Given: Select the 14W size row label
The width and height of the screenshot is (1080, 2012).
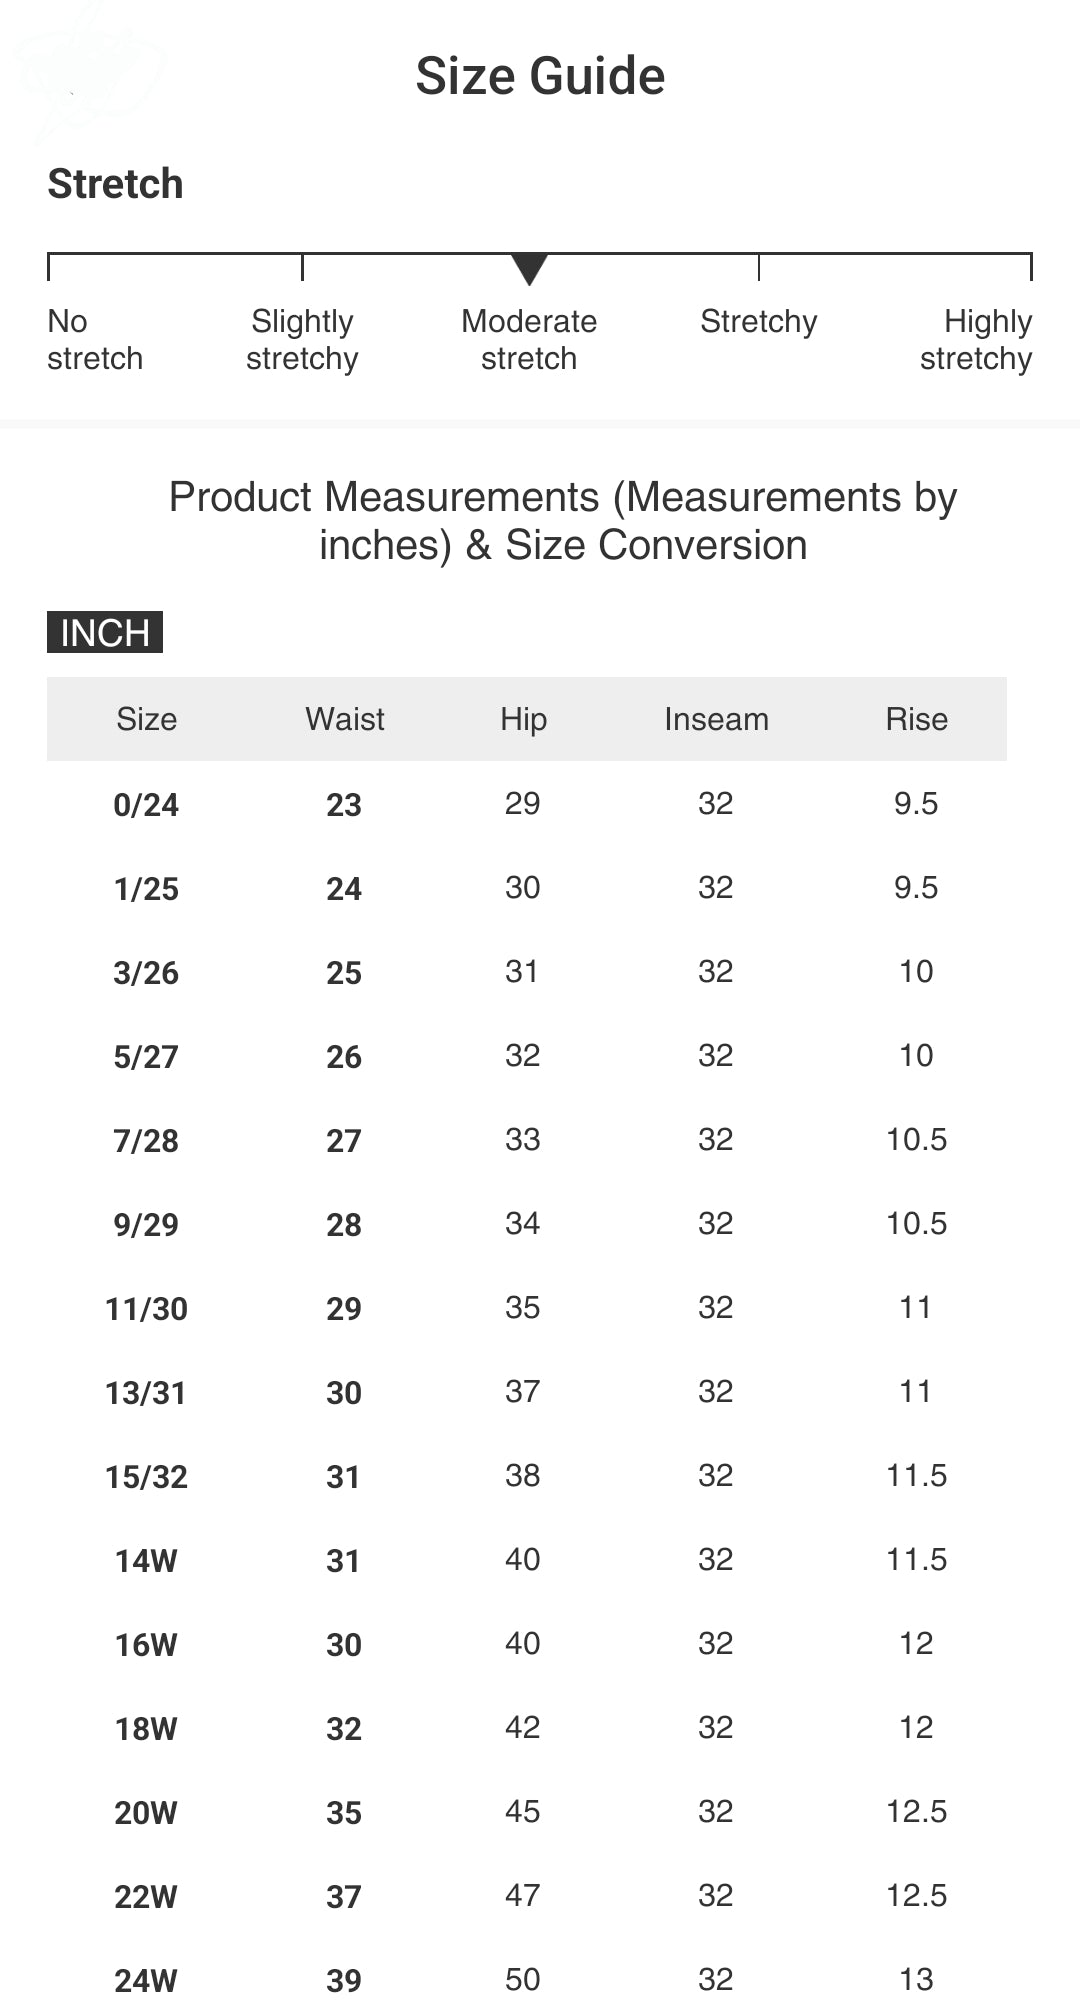Looking at the screenshot, I should (x=146, y=1561).
